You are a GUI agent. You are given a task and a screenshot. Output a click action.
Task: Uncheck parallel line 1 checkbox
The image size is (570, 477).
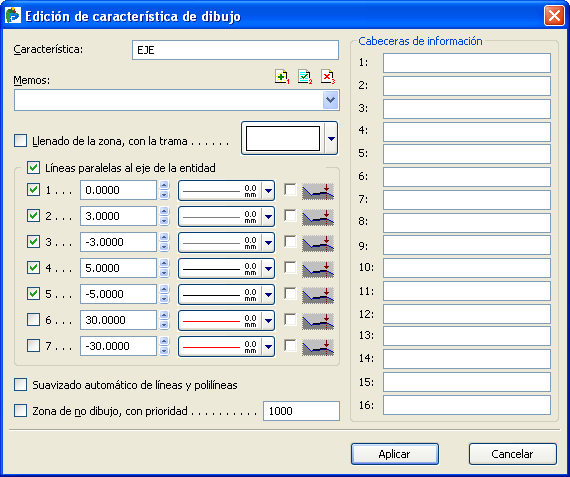click(33, 189)
